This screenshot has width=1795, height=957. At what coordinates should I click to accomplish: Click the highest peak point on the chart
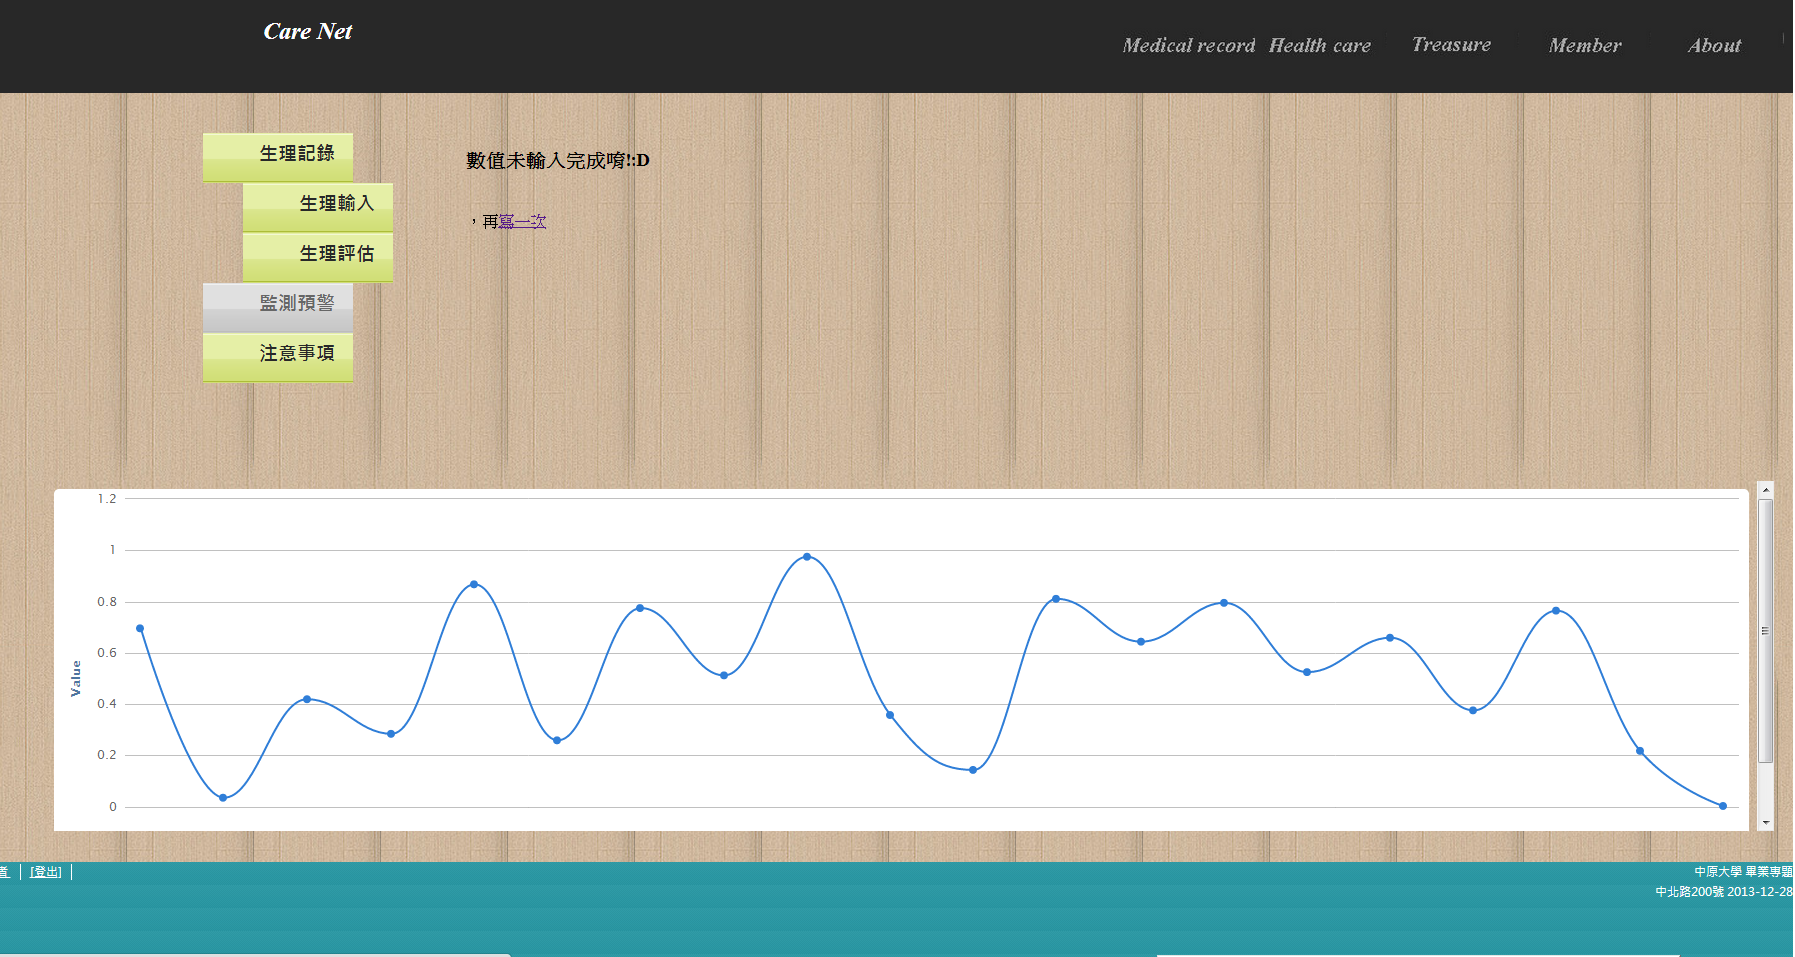[807, 557]
